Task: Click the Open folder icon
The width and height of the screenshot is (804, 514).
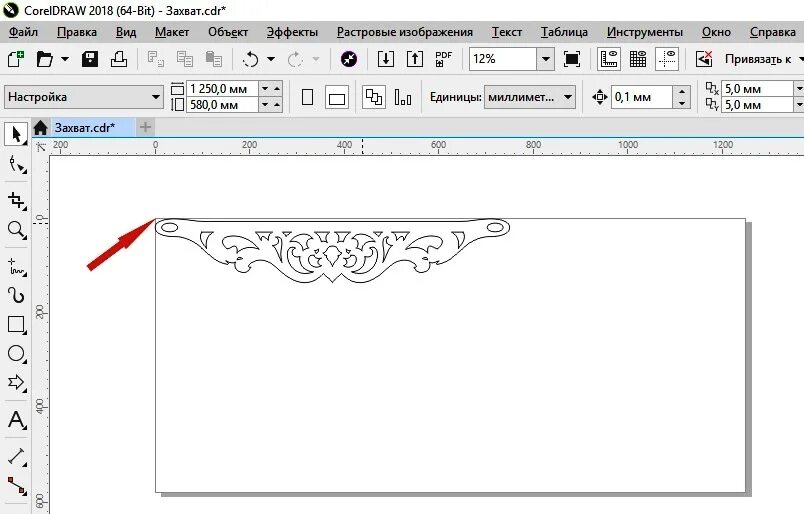Action: click(45, 58)
